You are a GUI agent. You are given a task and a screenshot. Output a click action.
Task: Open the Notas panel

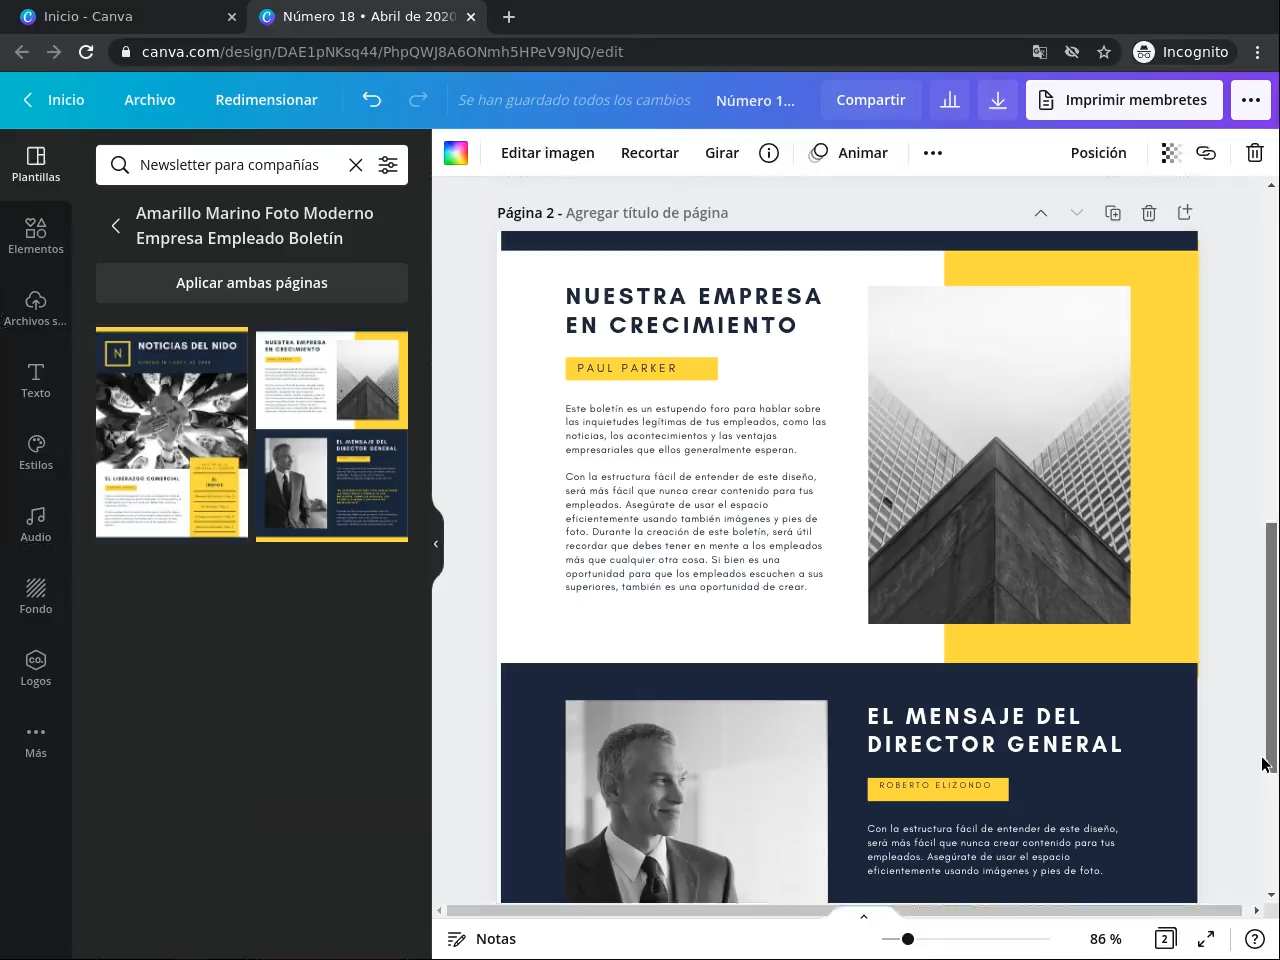(x=482, y=939)
